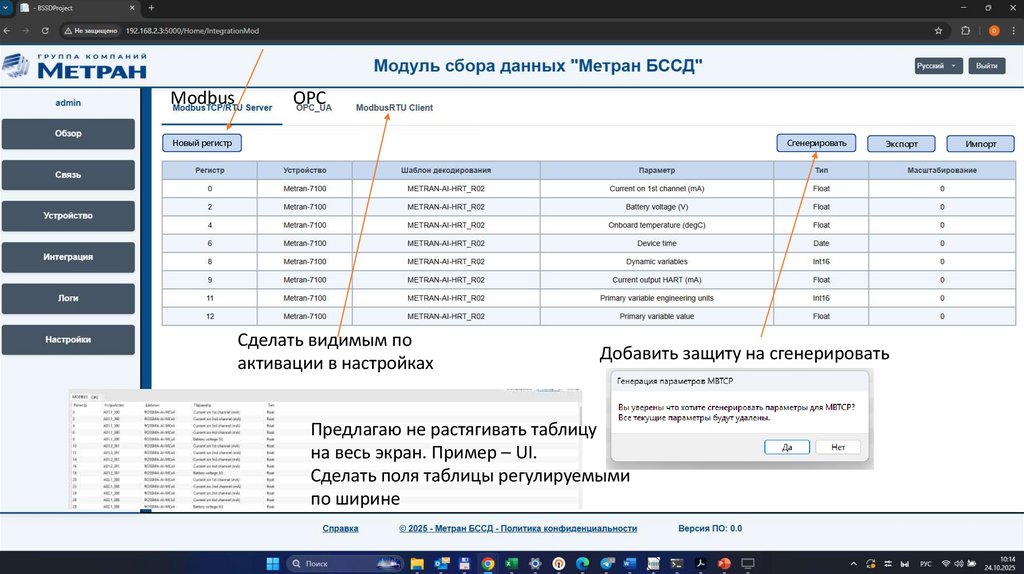Open the Chrome three-dot menu
Screen dimensions: 1024x574
1014,31
